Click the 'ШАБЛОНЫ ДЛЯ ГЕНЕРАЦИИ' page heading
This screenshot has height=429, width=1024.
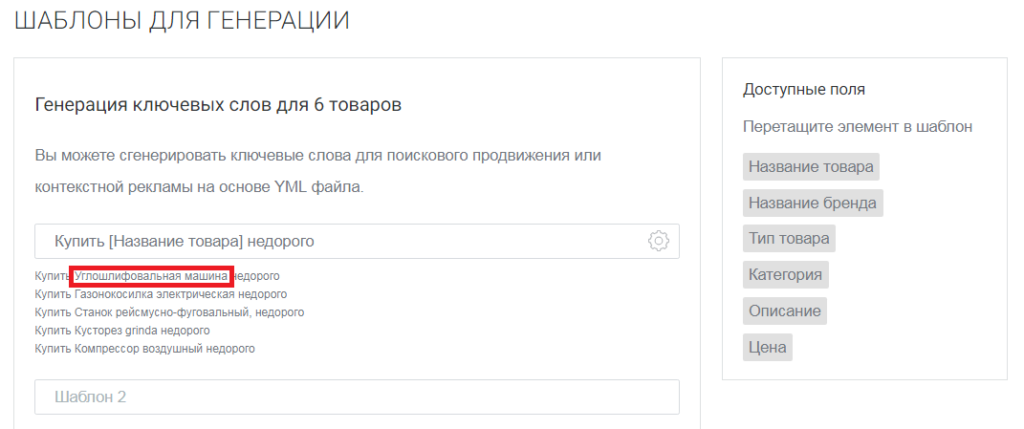click(182, 21)
